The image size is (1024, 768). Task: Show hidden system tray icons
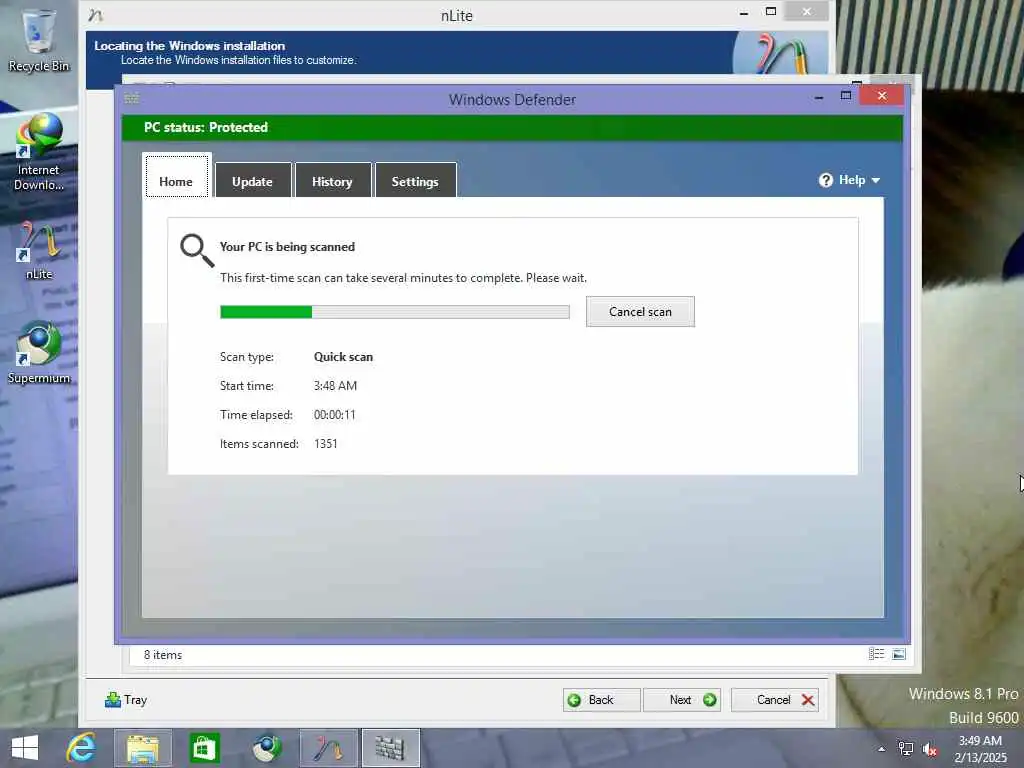tap(882, 749)
